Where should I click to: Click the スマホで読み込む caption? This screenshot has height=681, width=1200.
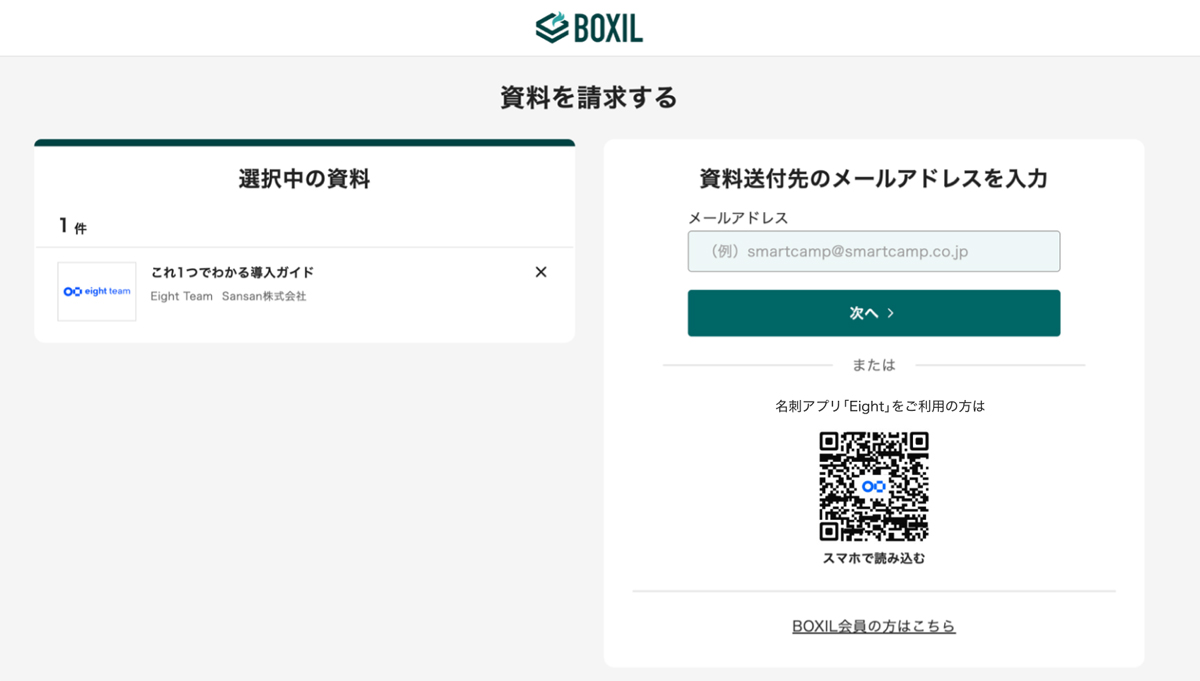pyautogui.click(x=874, y=558)
